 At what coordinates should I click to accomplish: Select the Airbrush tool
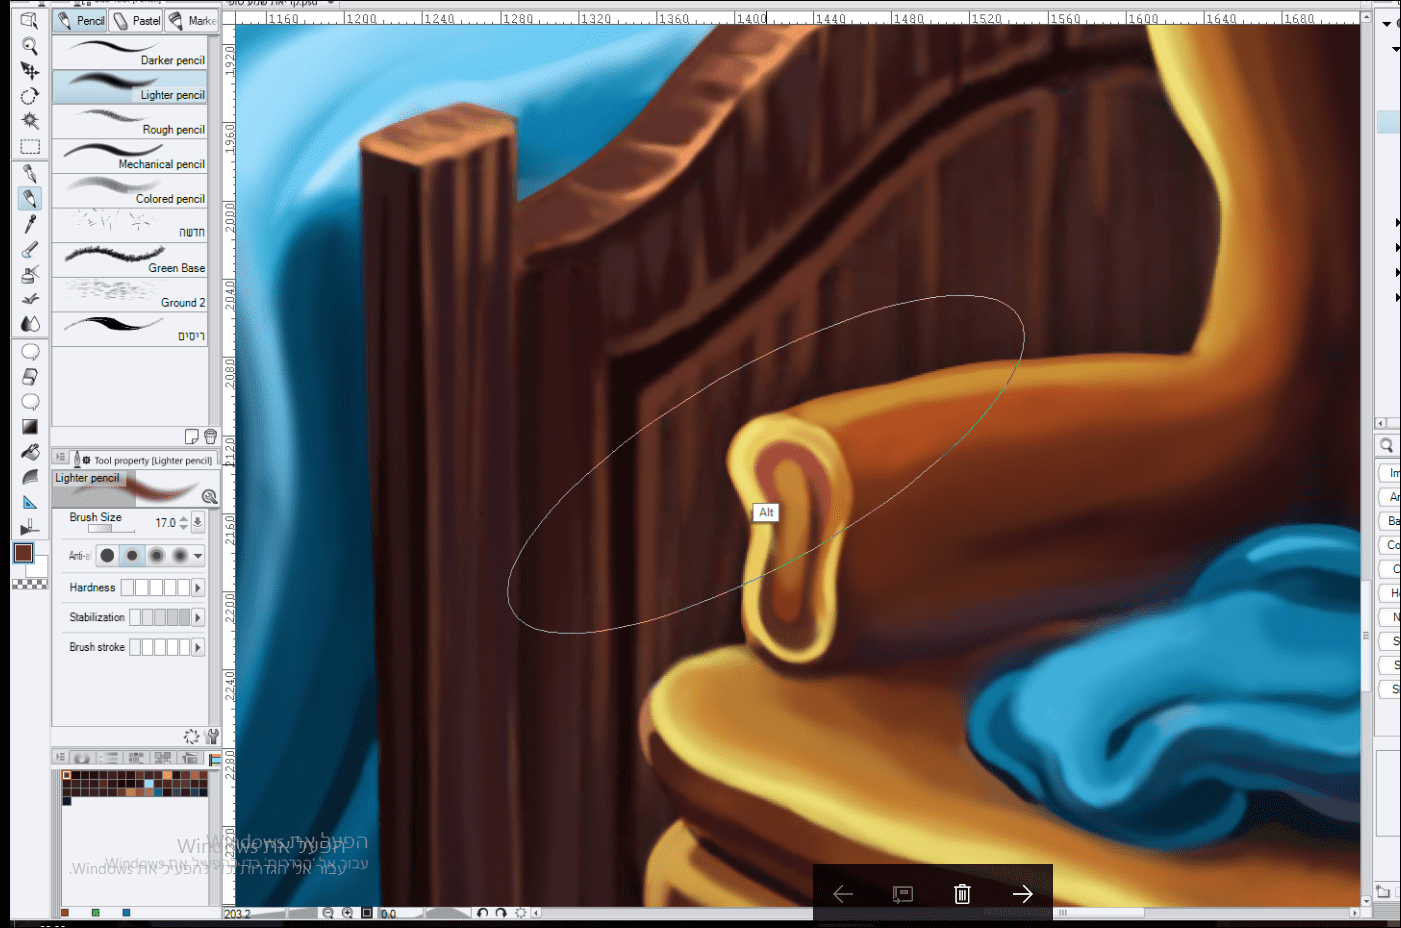30,273
